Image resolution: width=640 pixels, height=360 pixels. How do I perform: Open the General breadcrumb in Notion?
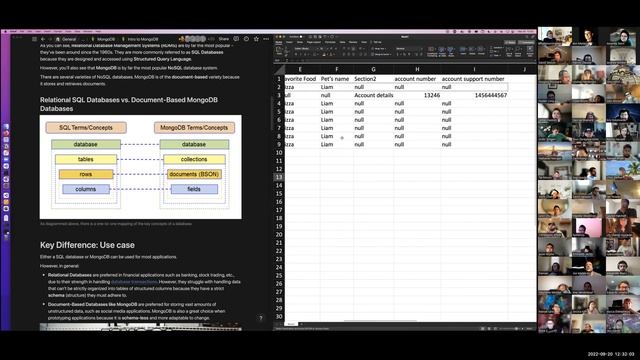point(66,39)
